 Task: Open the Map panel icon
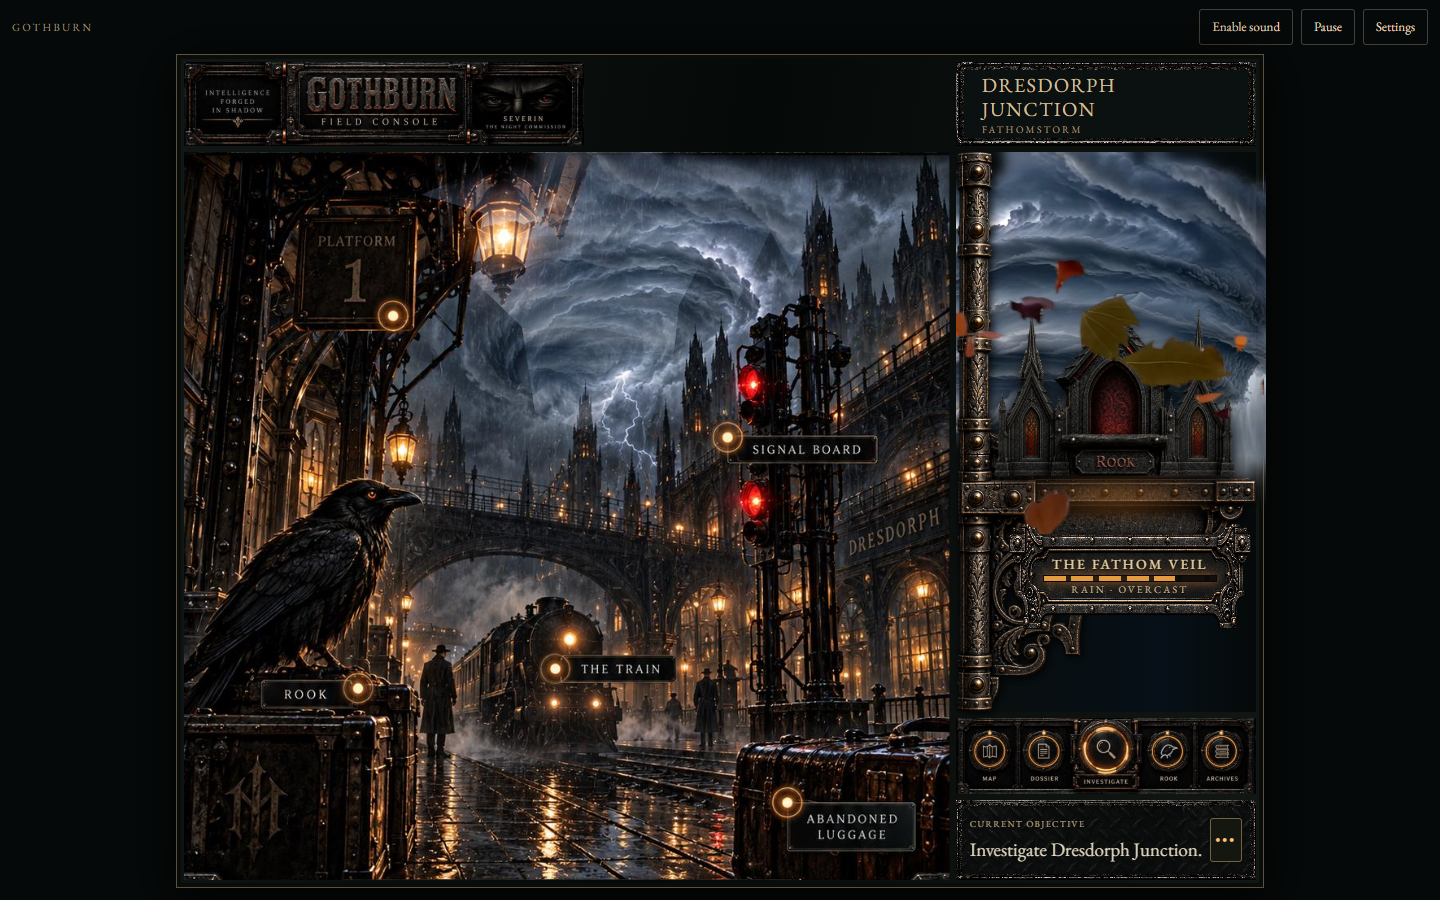pyautogui.click(x=989, y=753)
